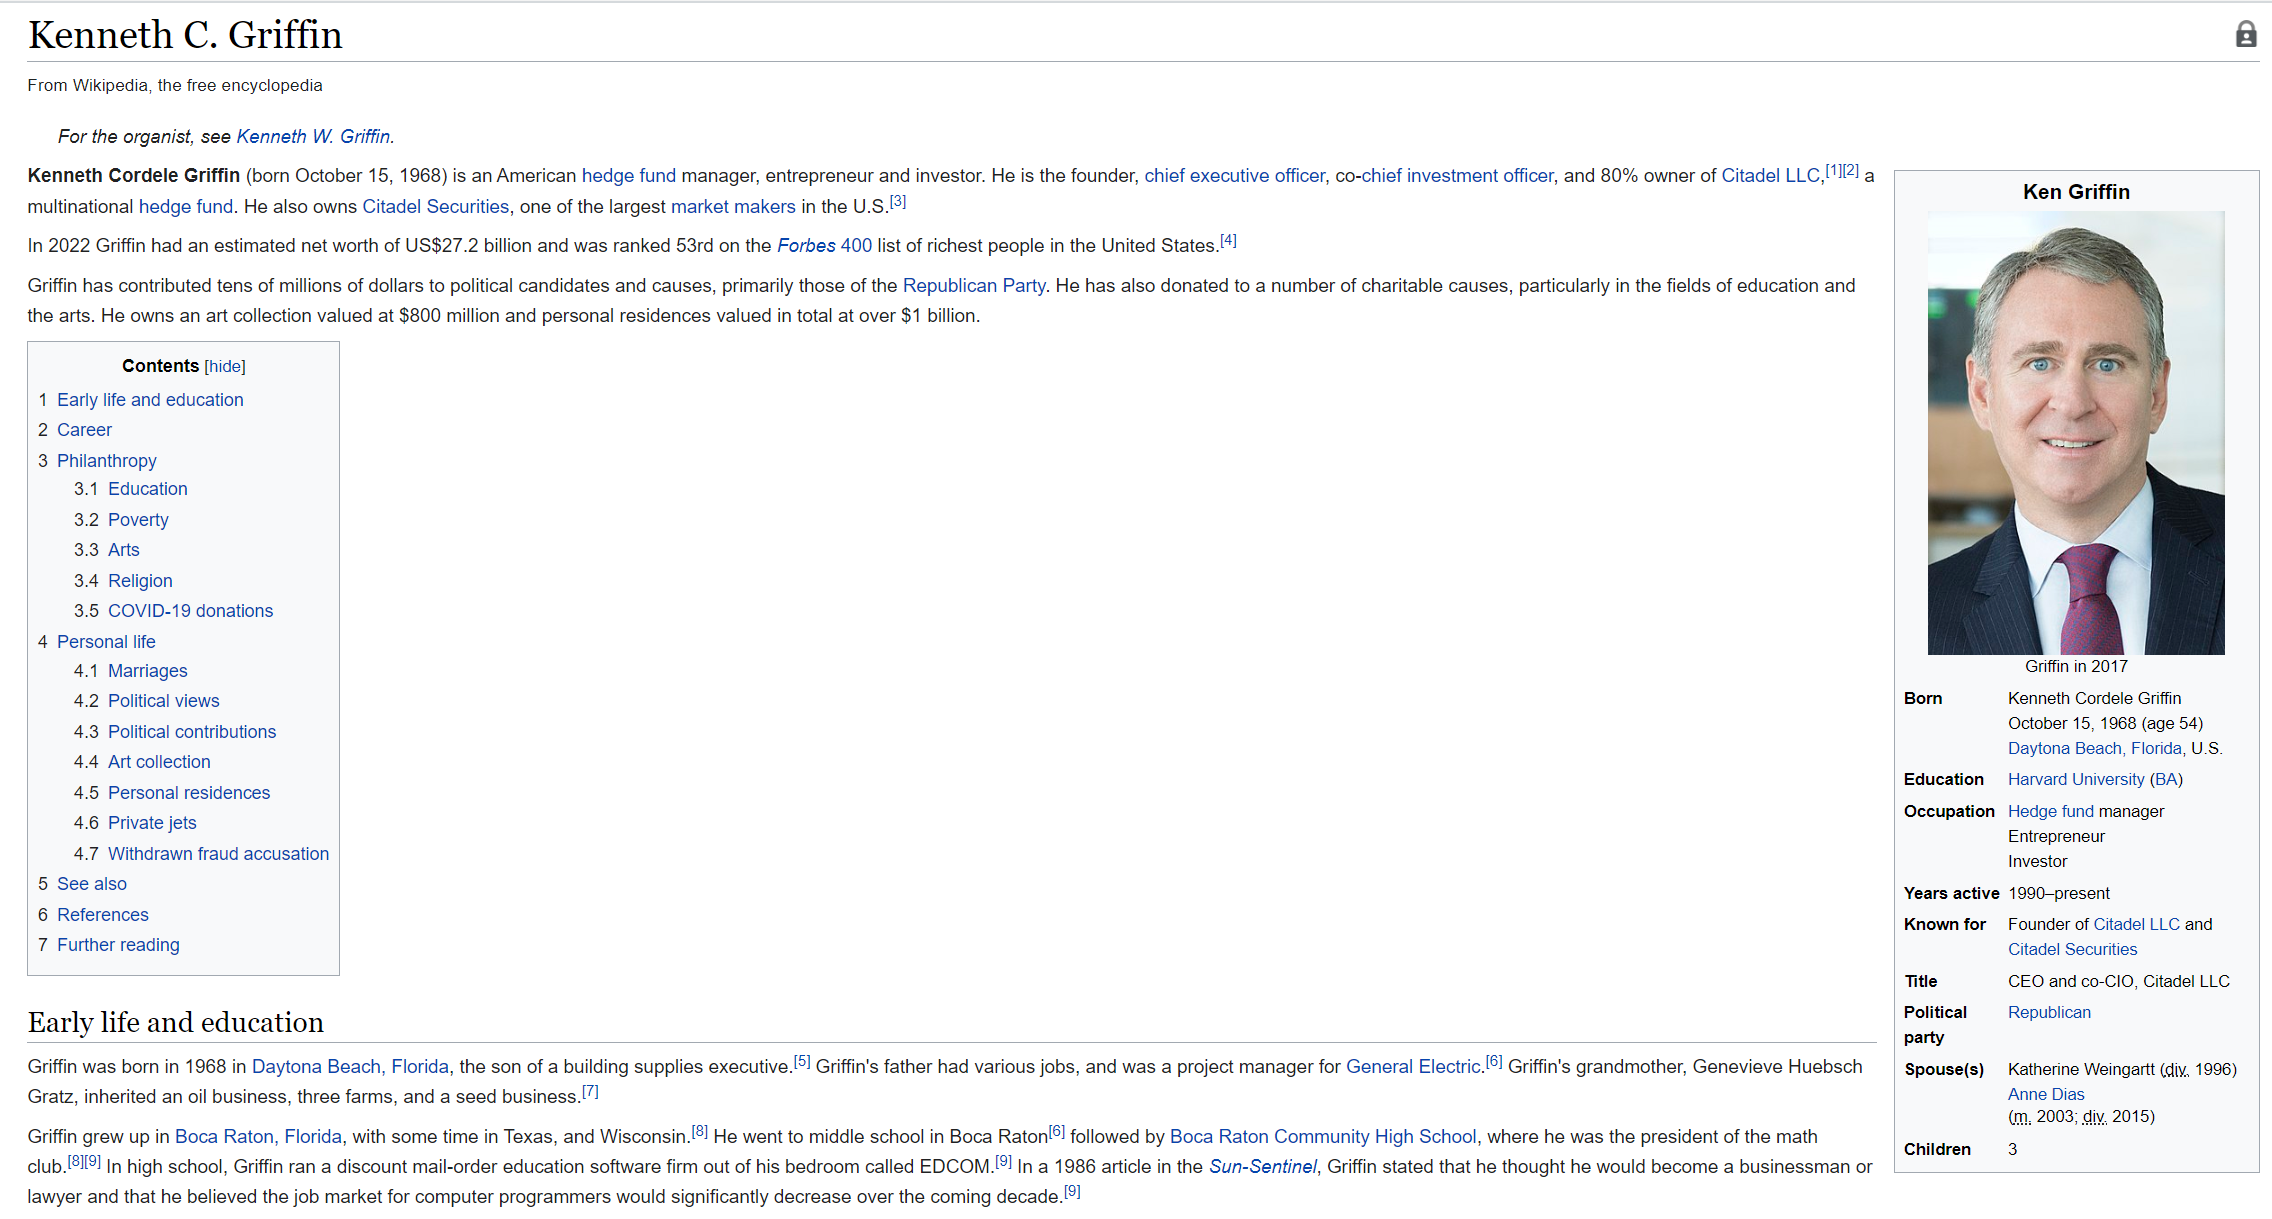Go to Early life and education in Contents
Image resolution: width=2272 pixels, height=1219 pixels.
pos(150,400)
